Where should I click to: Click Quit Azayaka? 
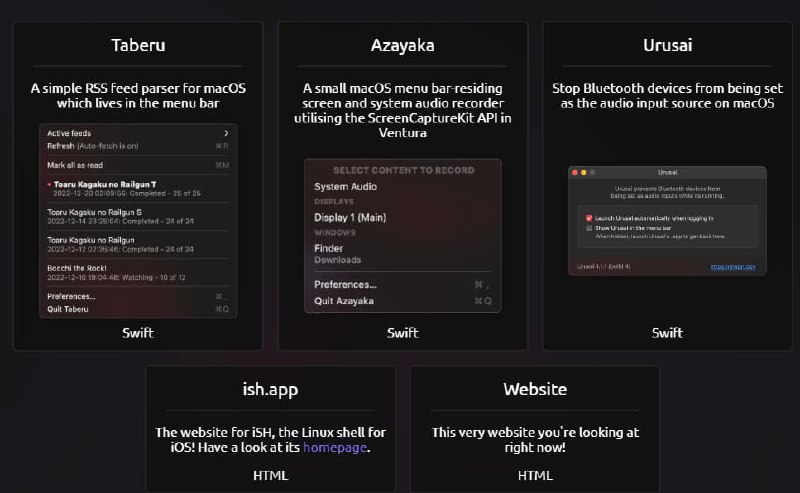coord(344,301)
